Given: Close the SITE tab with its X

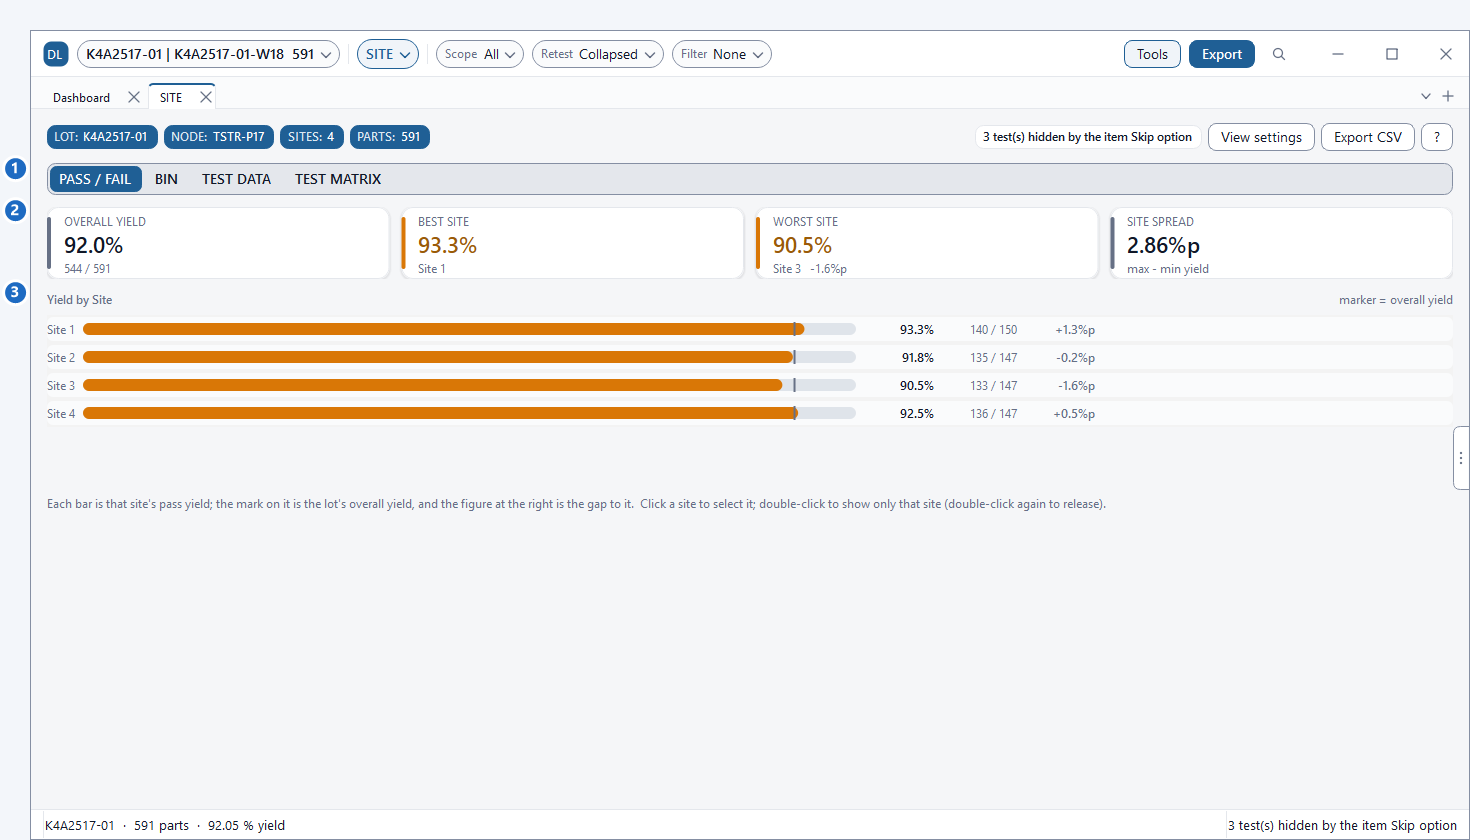Looking at the screenshot, I should pos(206,97).
